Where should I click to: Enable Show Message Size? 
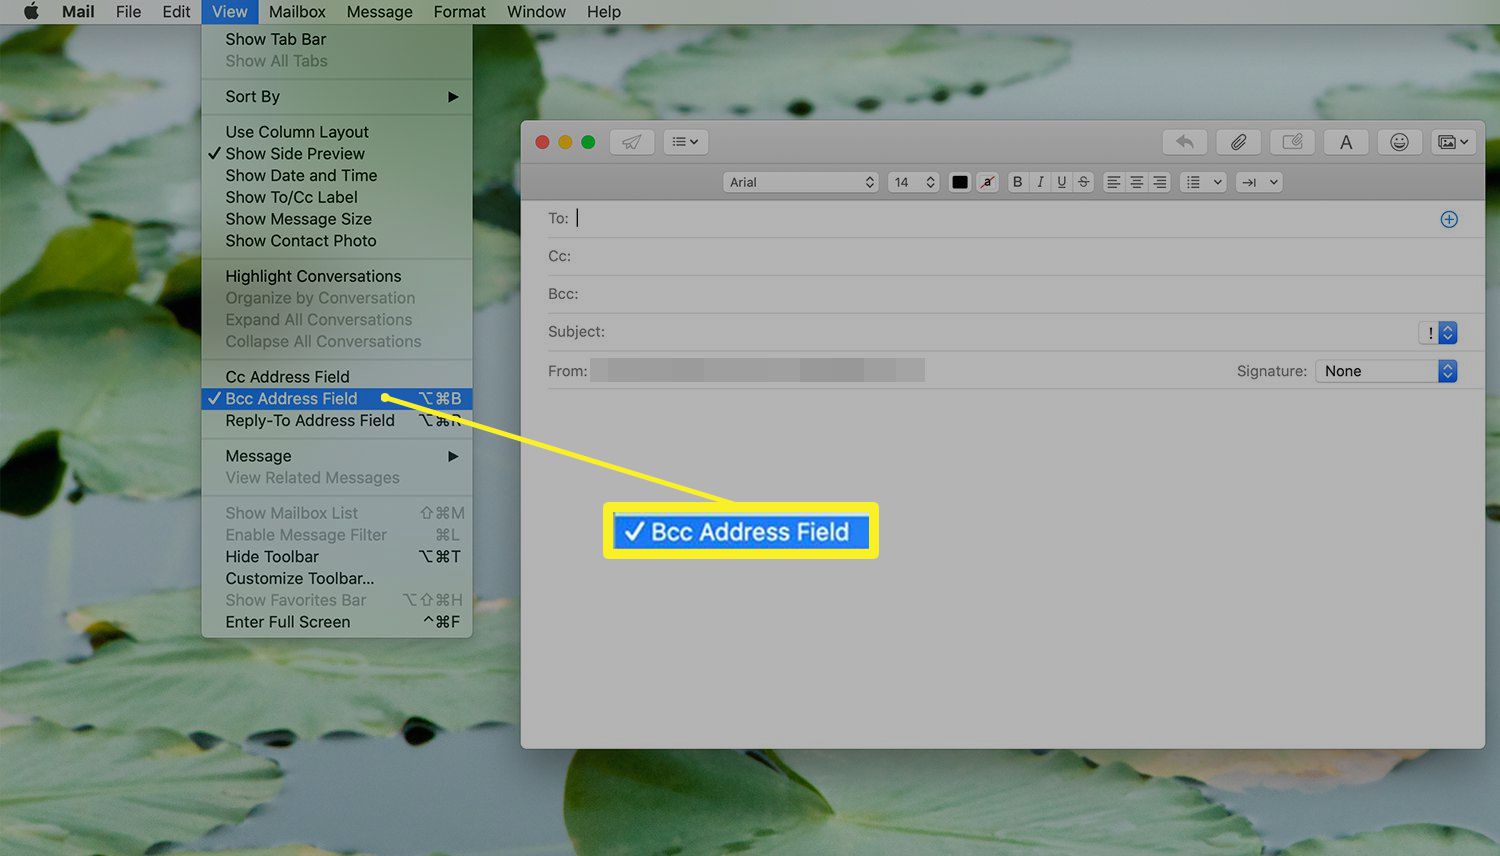337,219
